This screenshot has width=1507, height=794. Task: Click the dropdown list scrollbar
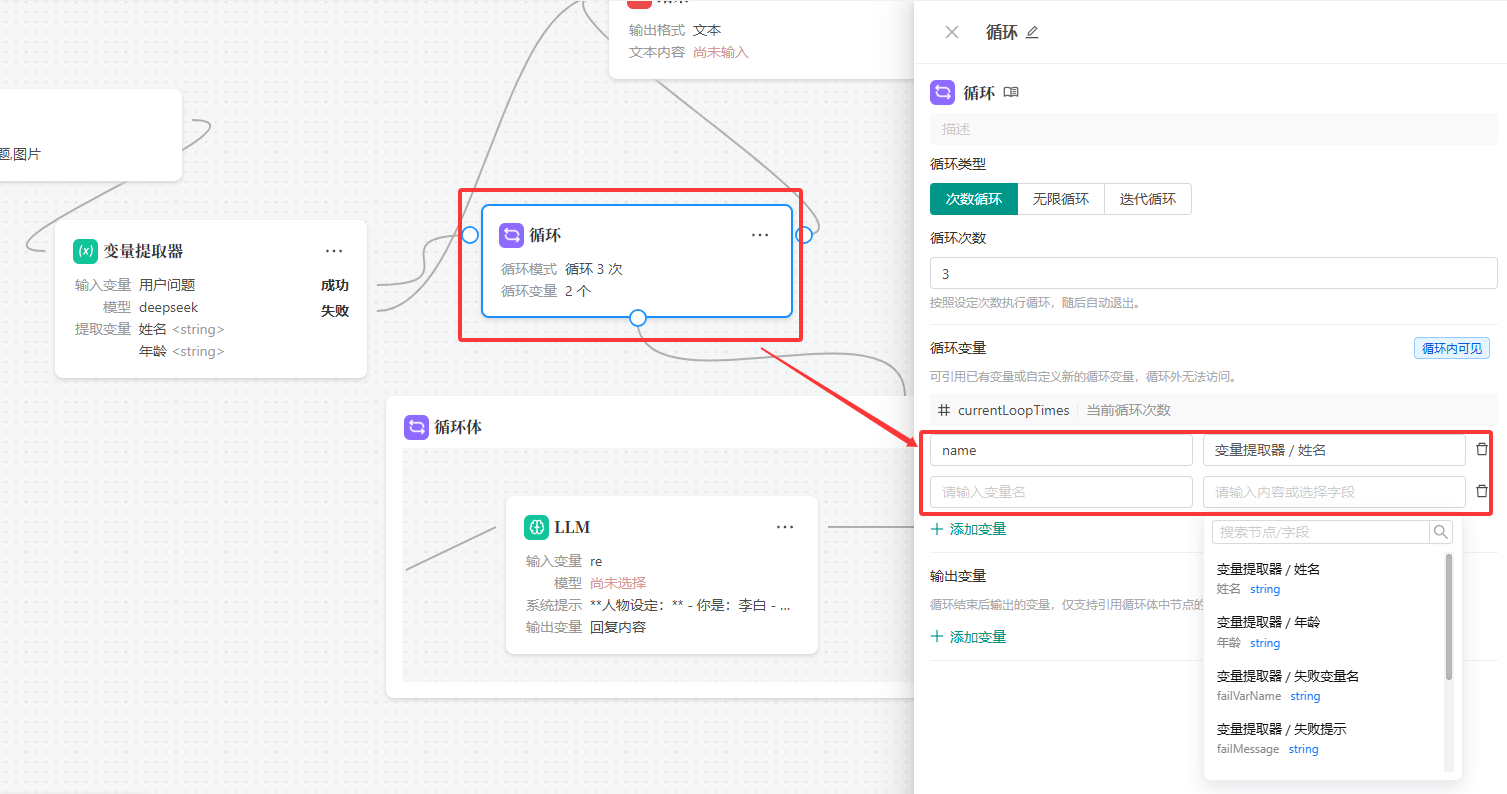click(1449, 617)
